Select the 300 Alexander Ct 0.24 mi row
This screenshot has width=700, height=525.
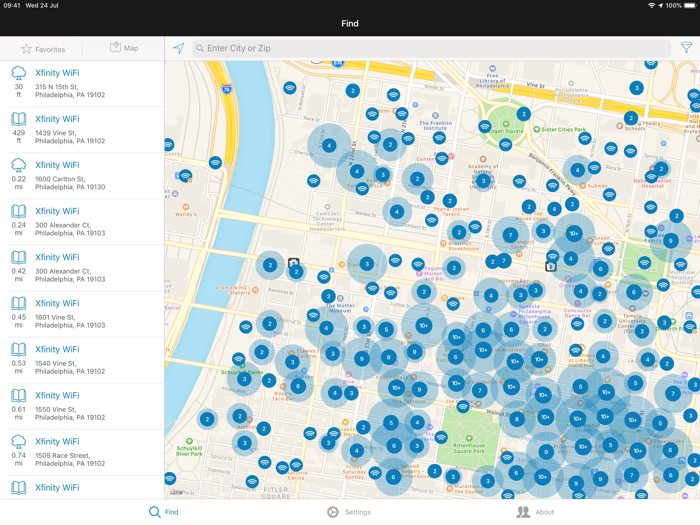coord(82,222)
